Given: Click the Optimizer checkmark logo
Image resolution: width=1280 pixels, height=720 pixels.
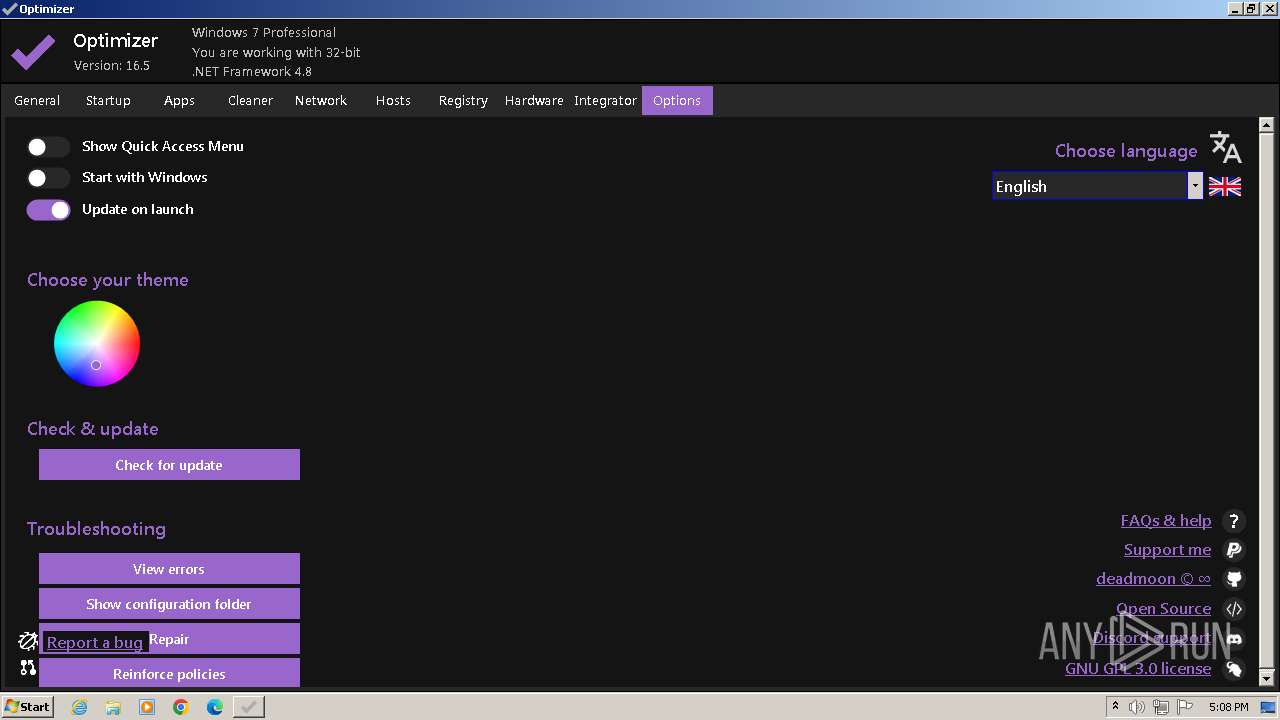Looking at the screenshot, I should [x=33, y=52].
